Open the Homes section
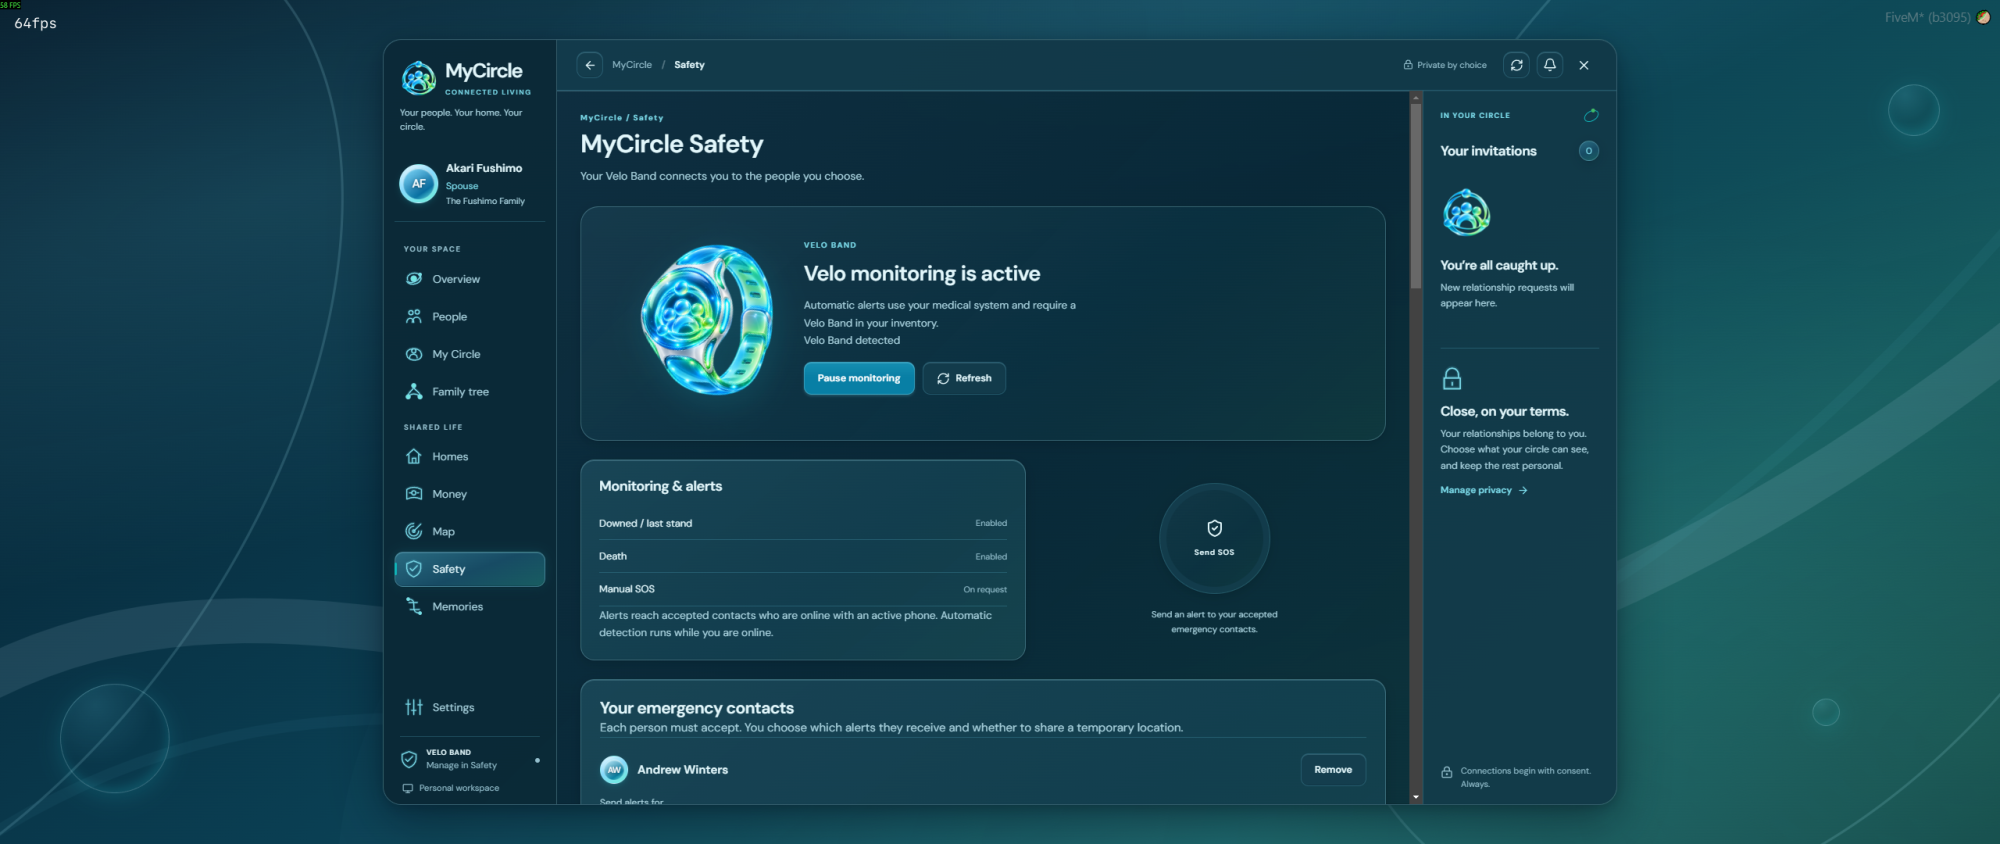 470,457
